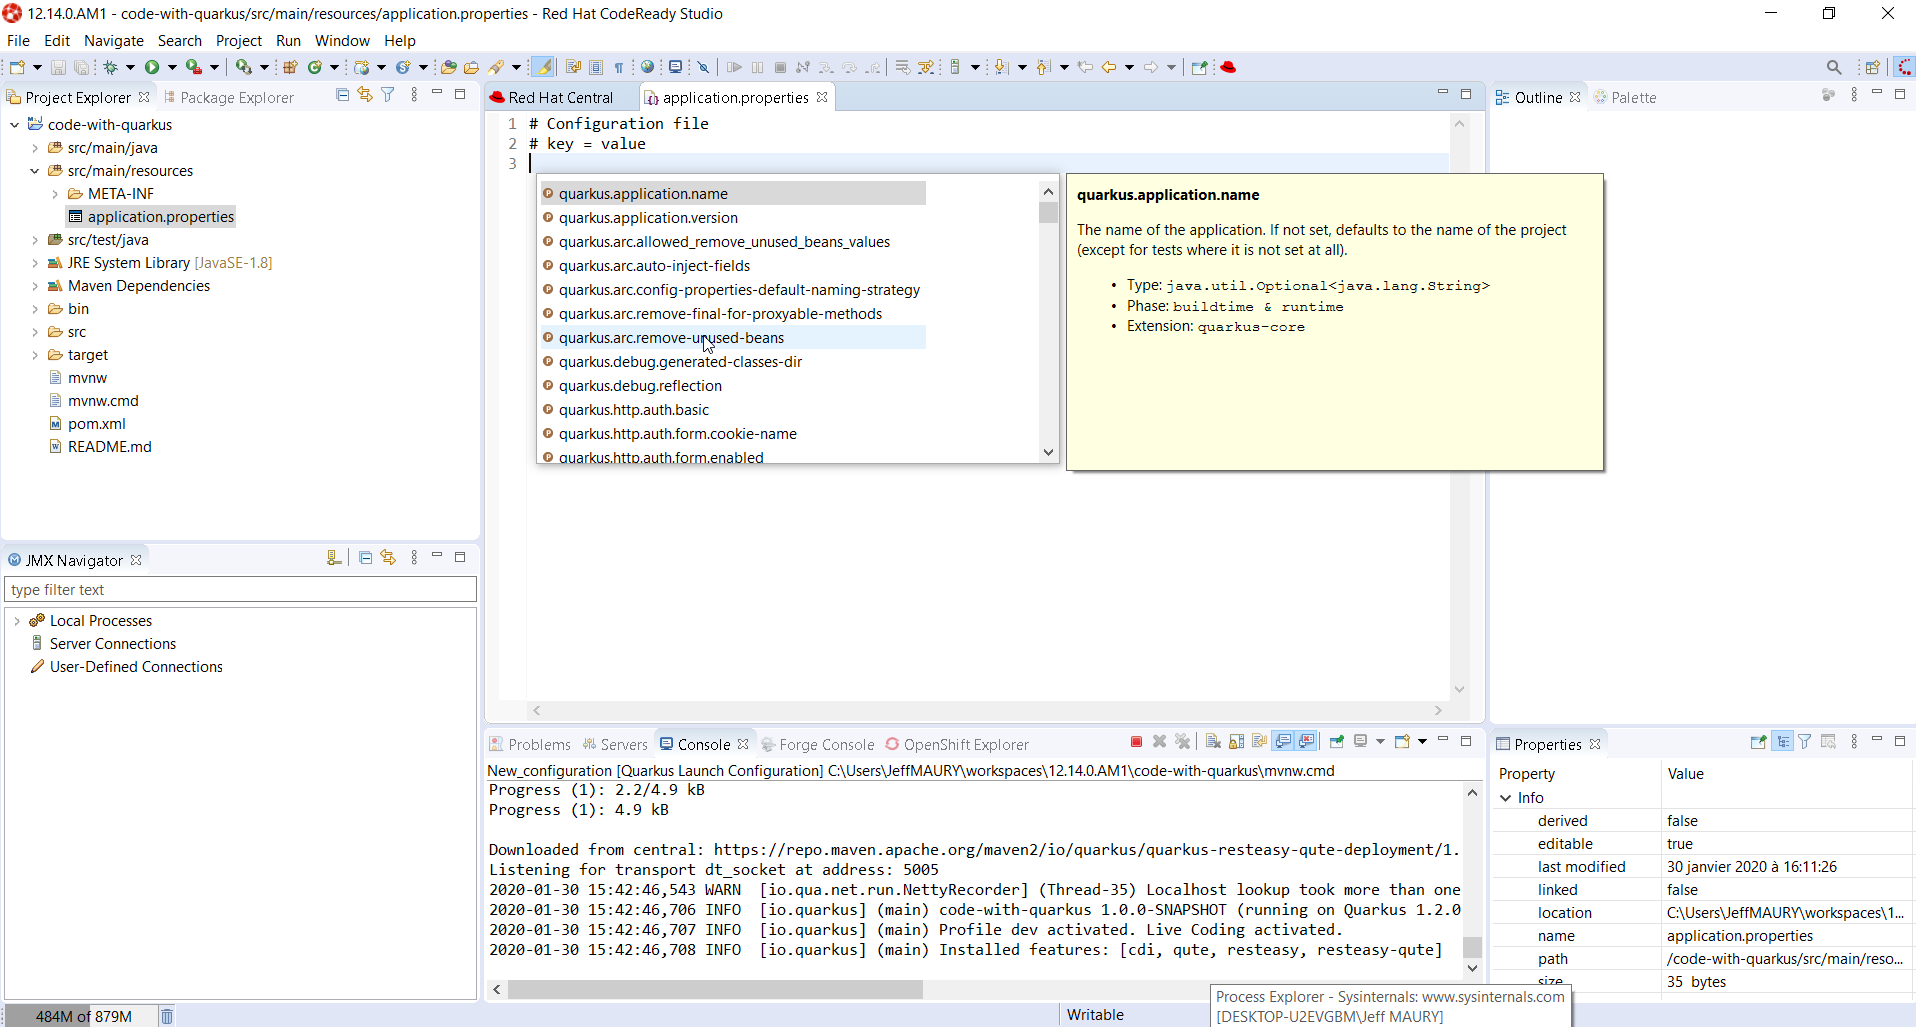Click the Back arrow navigation icon
The image size is (1916, 1027).
click(1109, 67)
